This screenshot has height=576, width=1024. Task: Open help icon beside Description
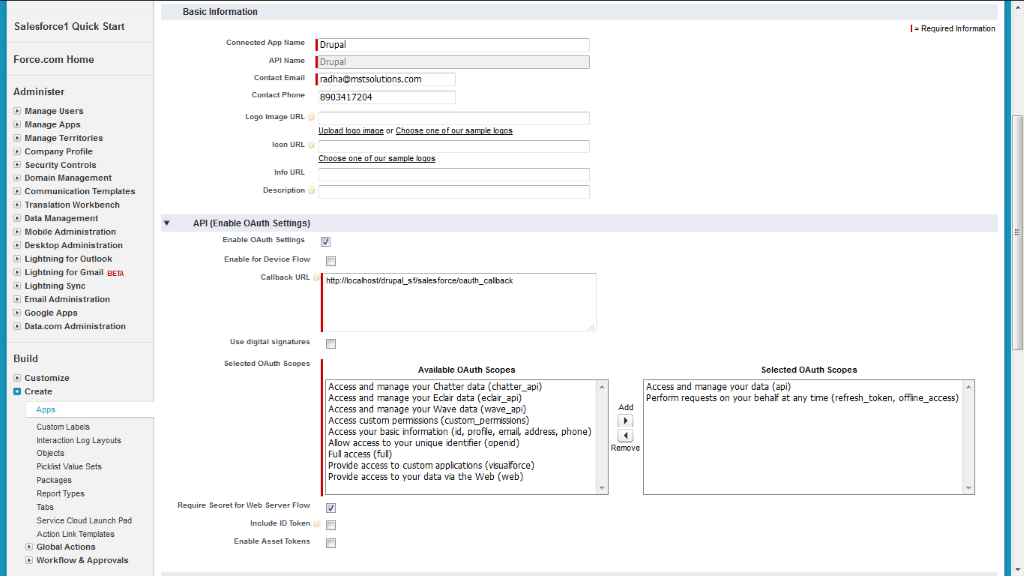pos(312,191)
